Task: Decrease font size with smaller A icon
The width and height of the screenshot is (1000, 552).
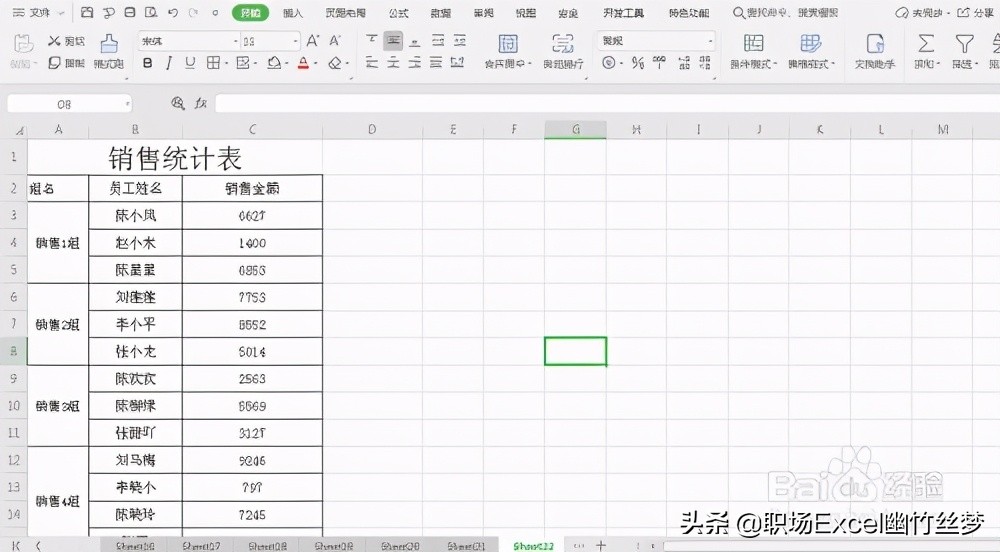Action: 335,41
